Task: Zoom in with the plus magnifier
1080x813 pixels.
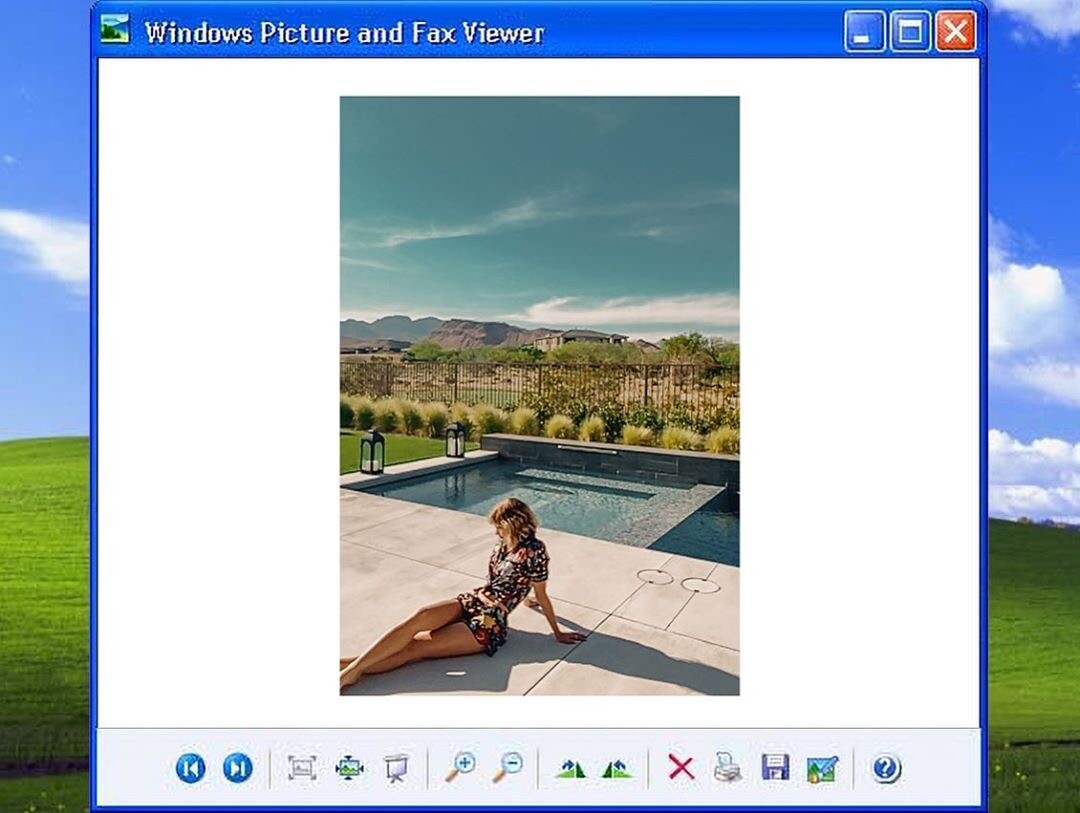Action: point(460,768)
